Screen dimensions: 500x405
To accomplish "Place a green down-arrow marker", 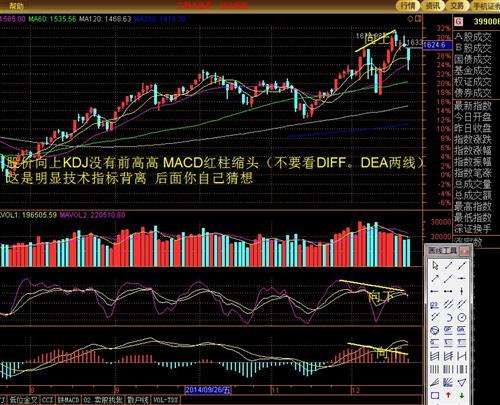I will pyautogui.click(x=462, y=395).
